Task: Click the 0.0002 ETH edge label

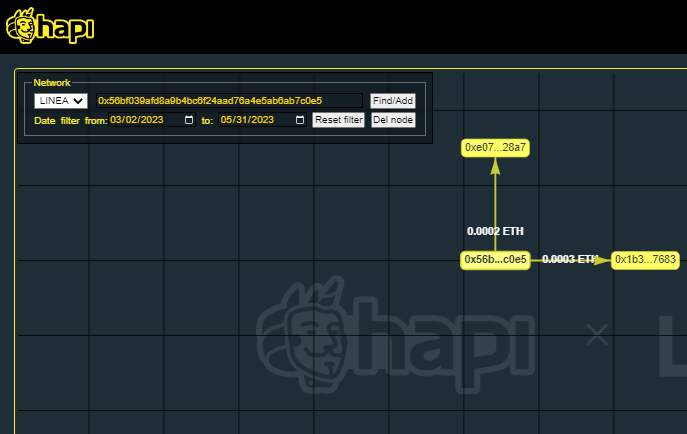Action: click(495, 231)
